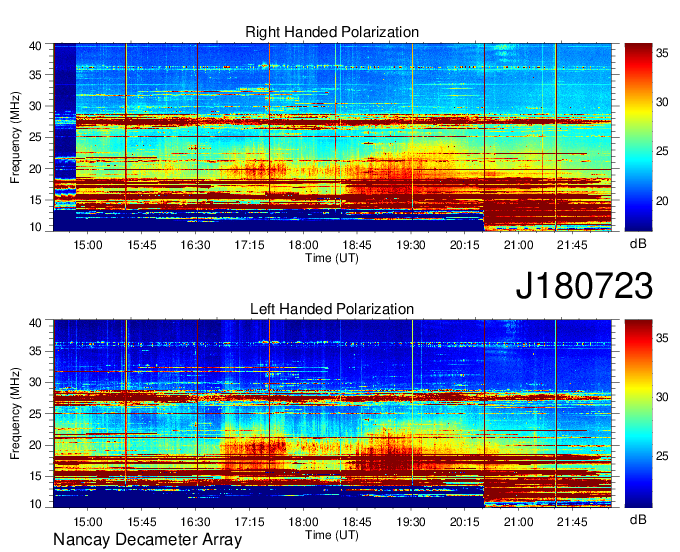Click the 15:00 time tick of the right-handed plot
This screenshot has height=552, width=680.
[x=88, y=245]
